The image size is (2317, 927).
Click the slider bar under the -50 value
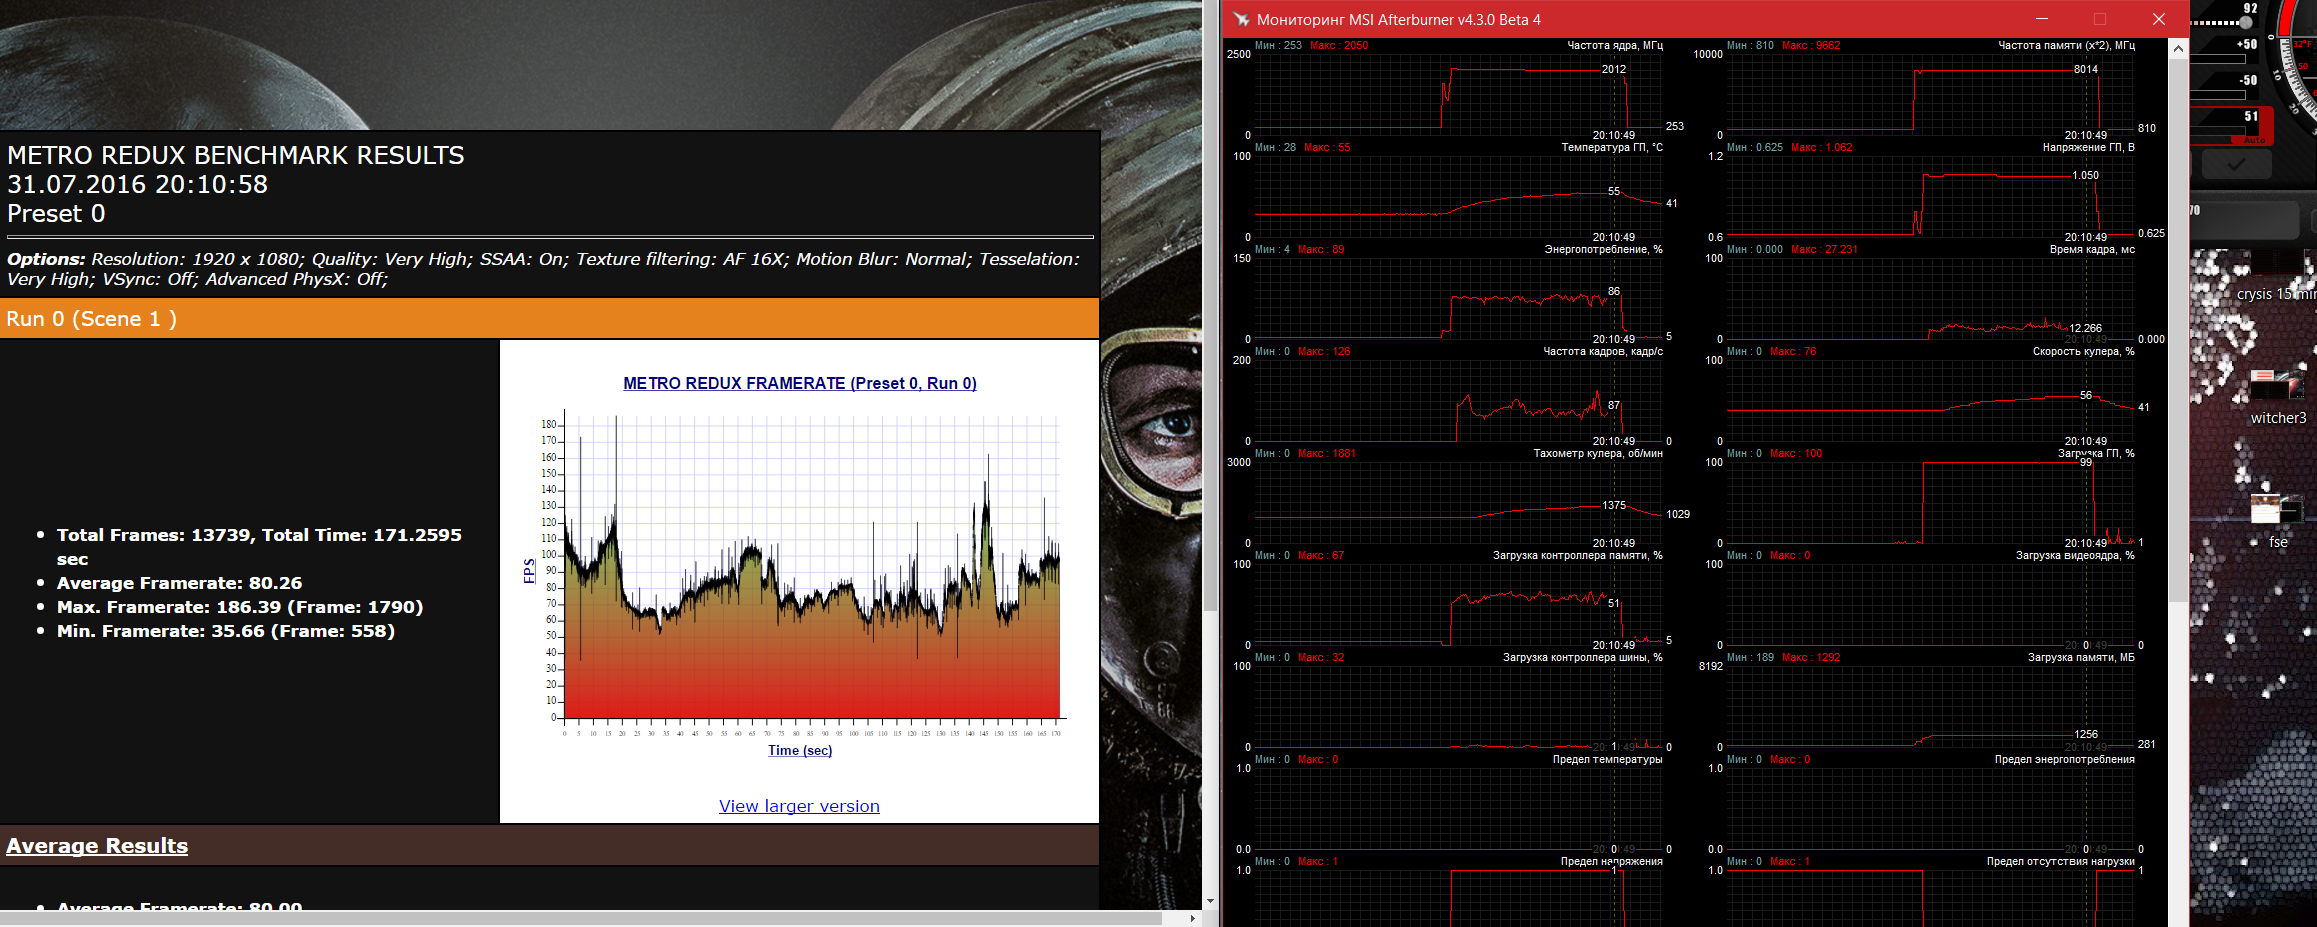click(x=2218, y=95)
